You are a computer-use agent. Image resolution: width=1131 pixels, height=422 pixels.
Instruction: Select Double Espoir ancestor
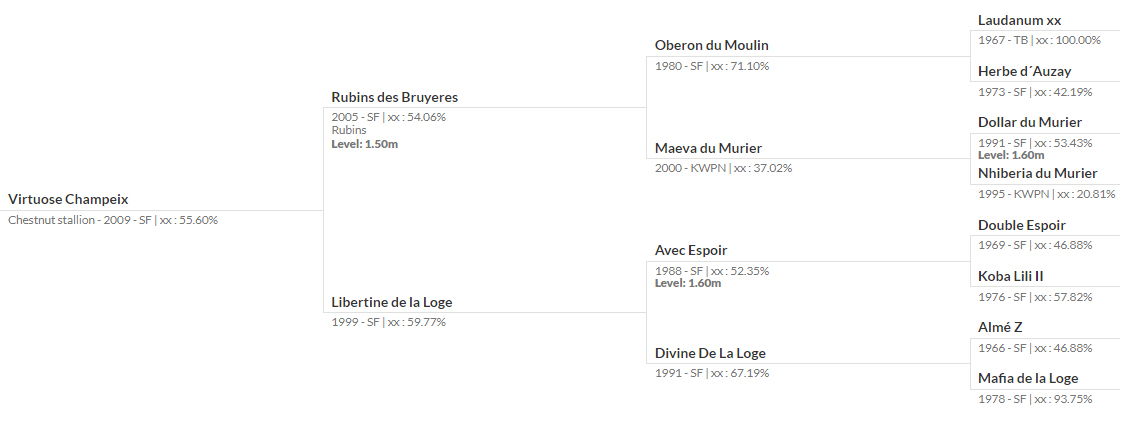click(x=1022, y=225)
